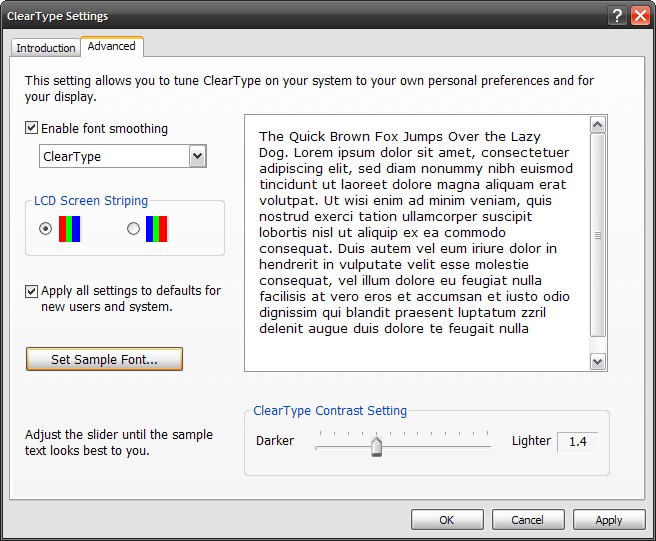Click the Lighter label
This screenshot has height=541, width=656.
coord(531,441)
